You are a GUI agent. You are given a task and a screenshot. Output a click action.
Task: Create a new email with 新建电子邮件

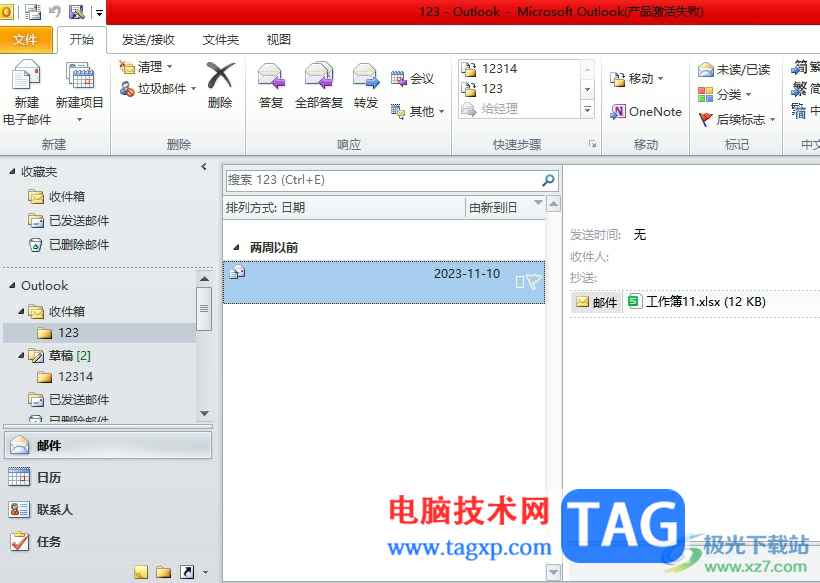(x=27, y=92)
